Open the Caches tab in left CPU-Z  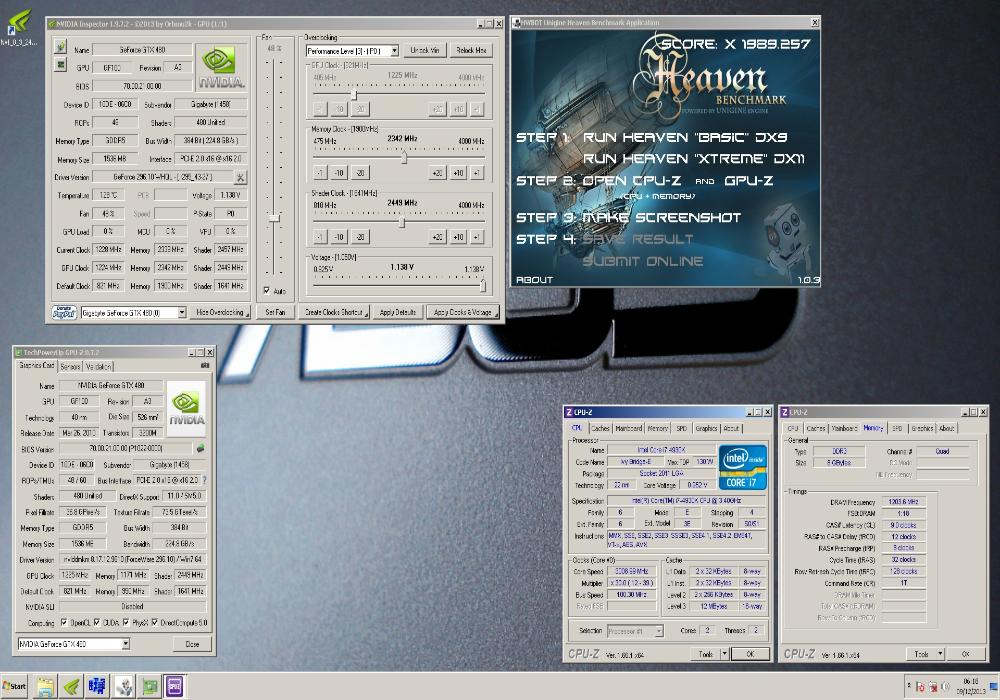[599, 428]
